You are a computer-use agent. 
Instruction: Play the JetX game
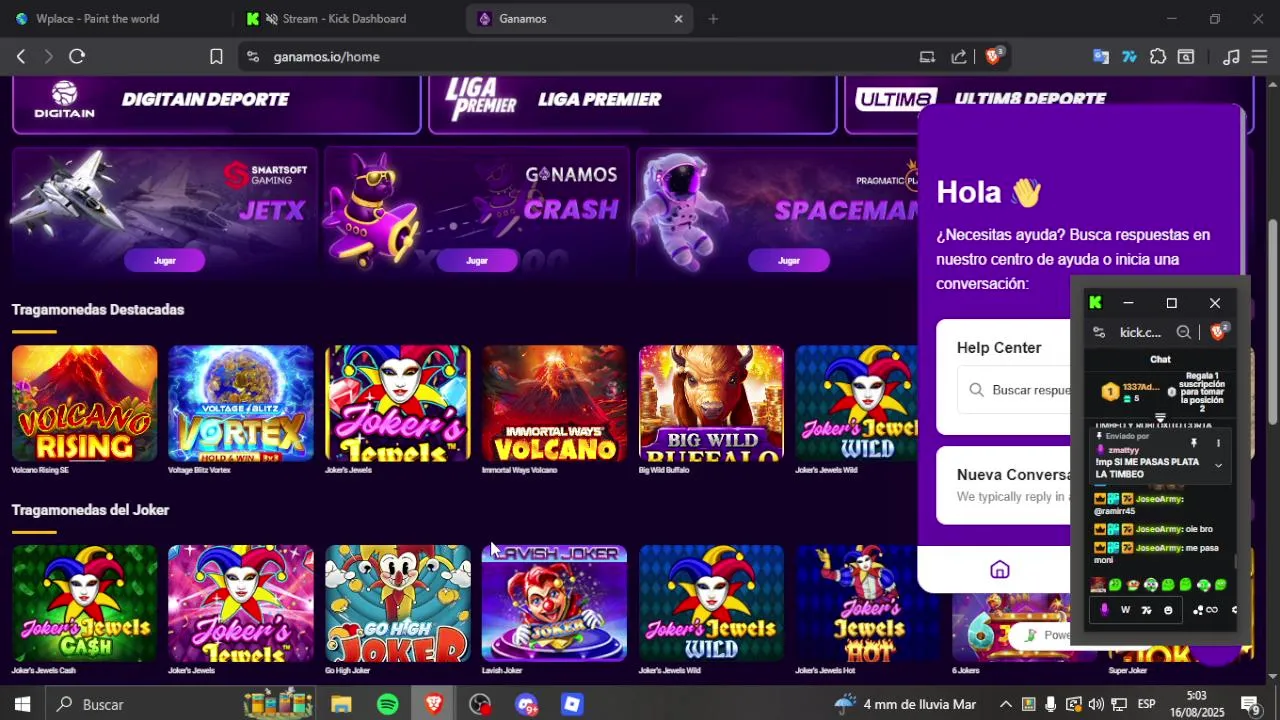click(165, 260)
